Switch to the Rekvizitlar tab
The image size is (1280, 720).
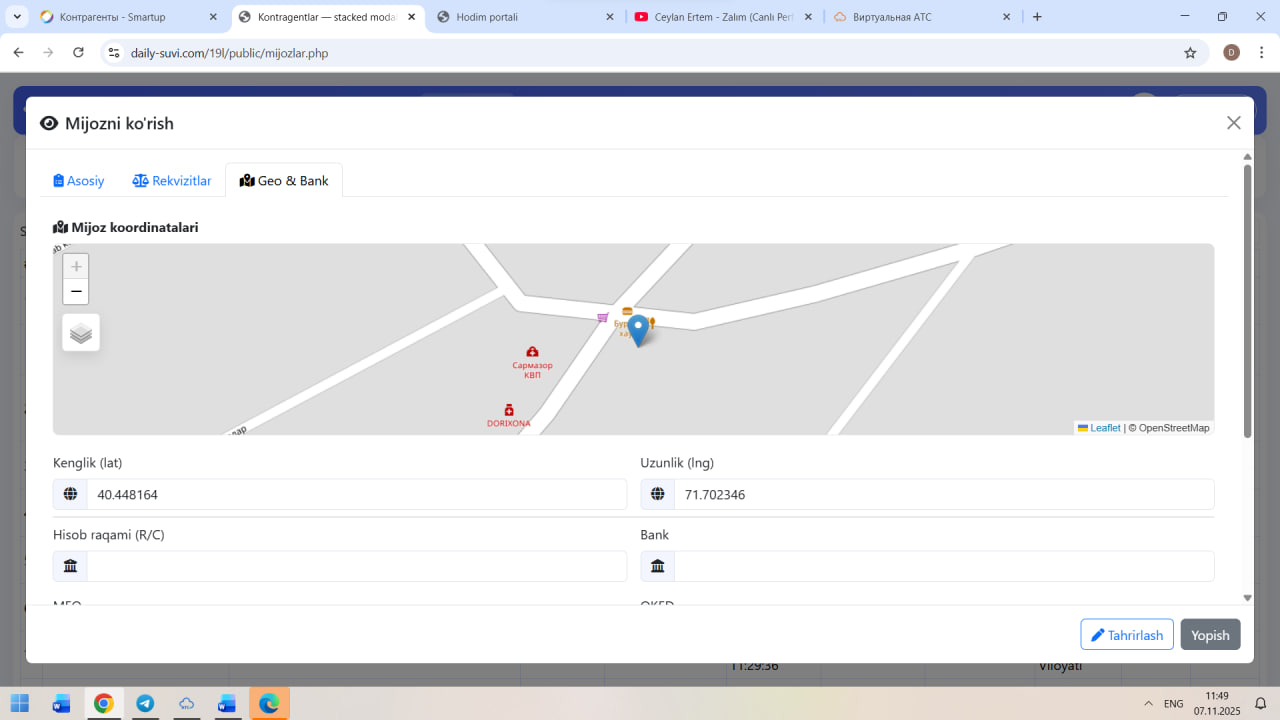(x=172, y=181)
